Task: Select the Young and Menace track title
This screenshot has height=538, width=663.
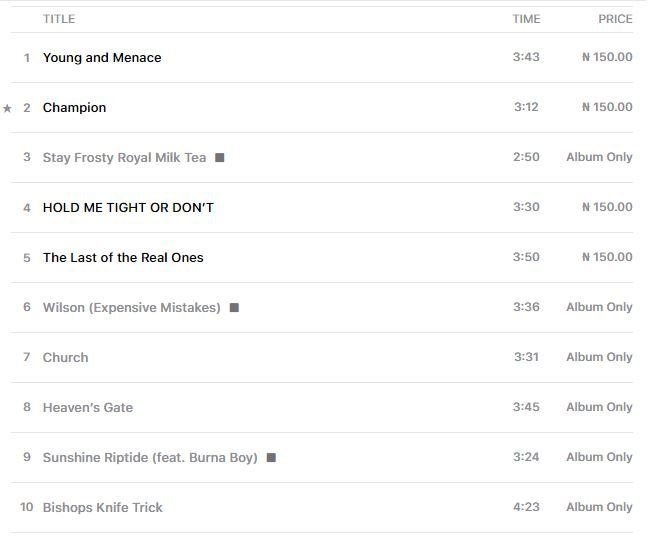Action: tap(102, 58)
